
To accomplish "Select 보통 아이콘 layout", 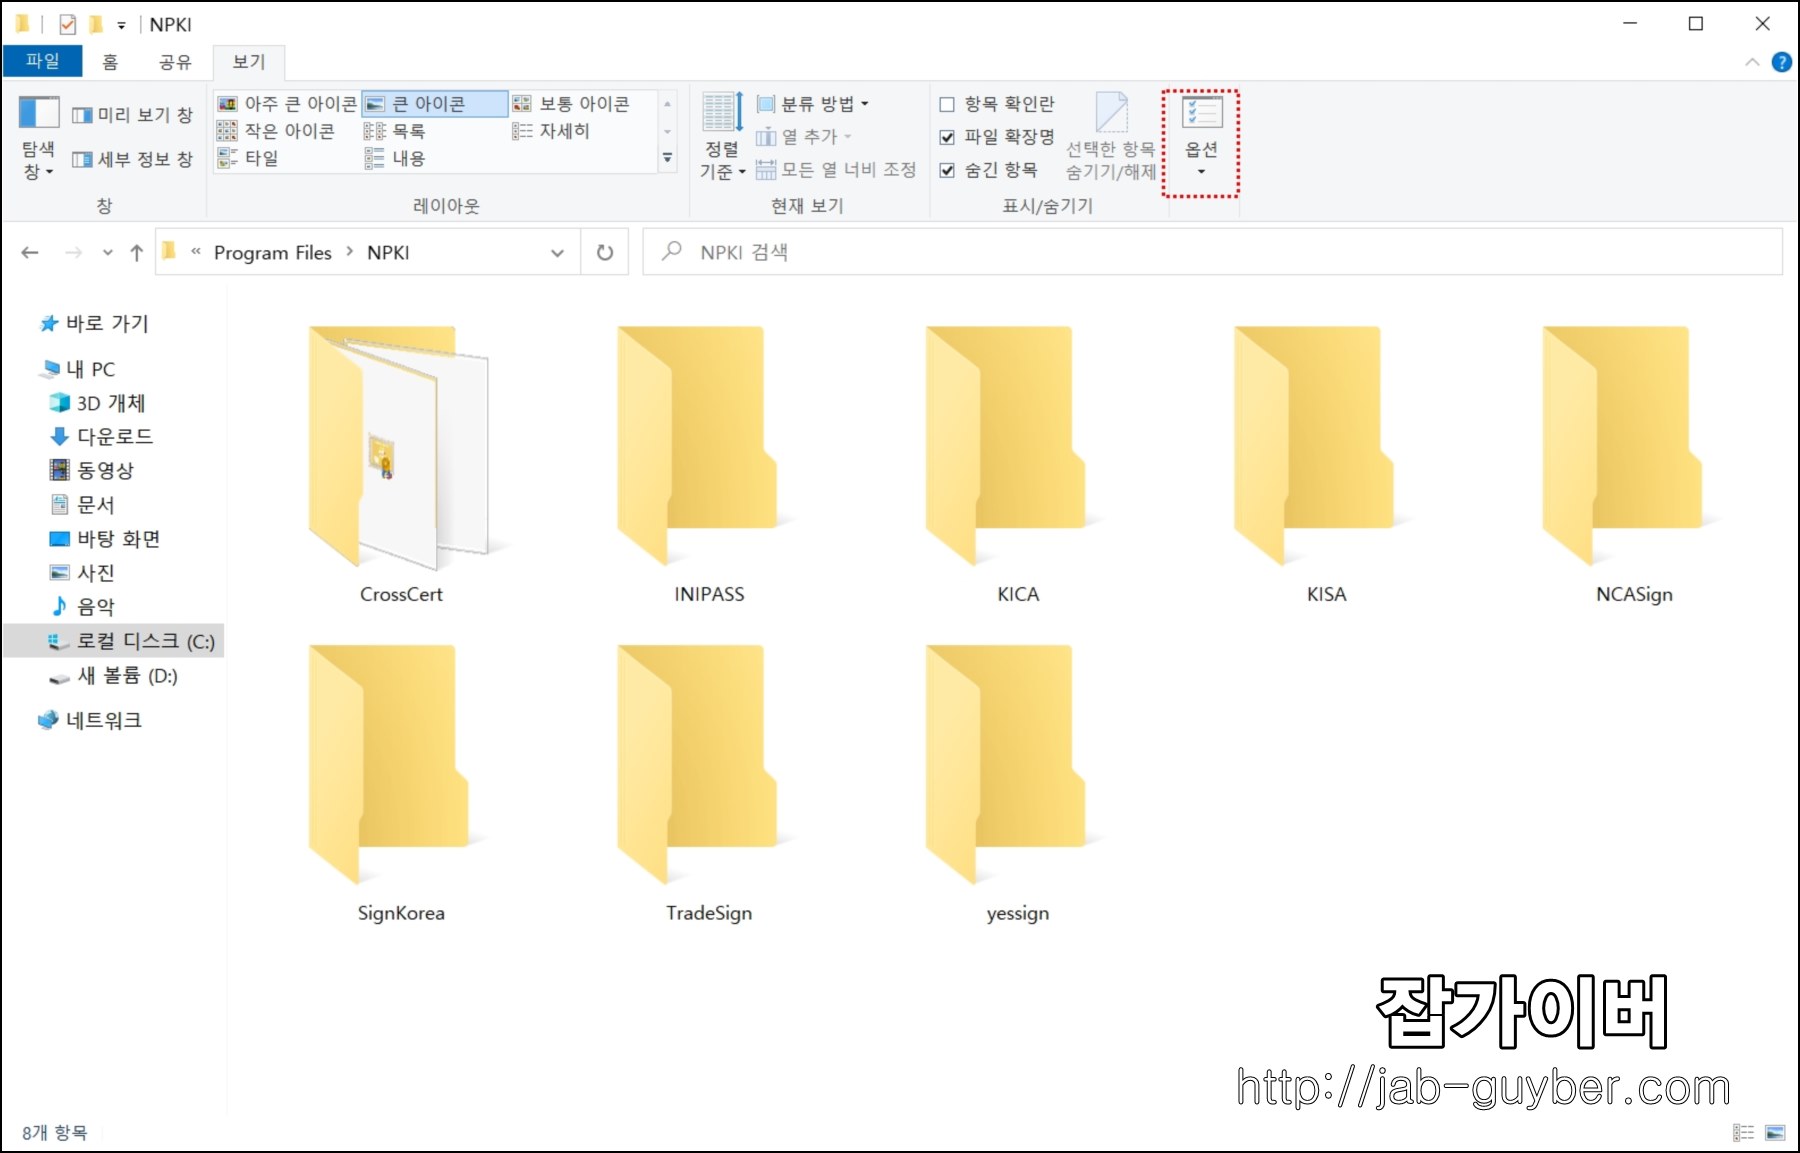I will (x=571, y=104).
